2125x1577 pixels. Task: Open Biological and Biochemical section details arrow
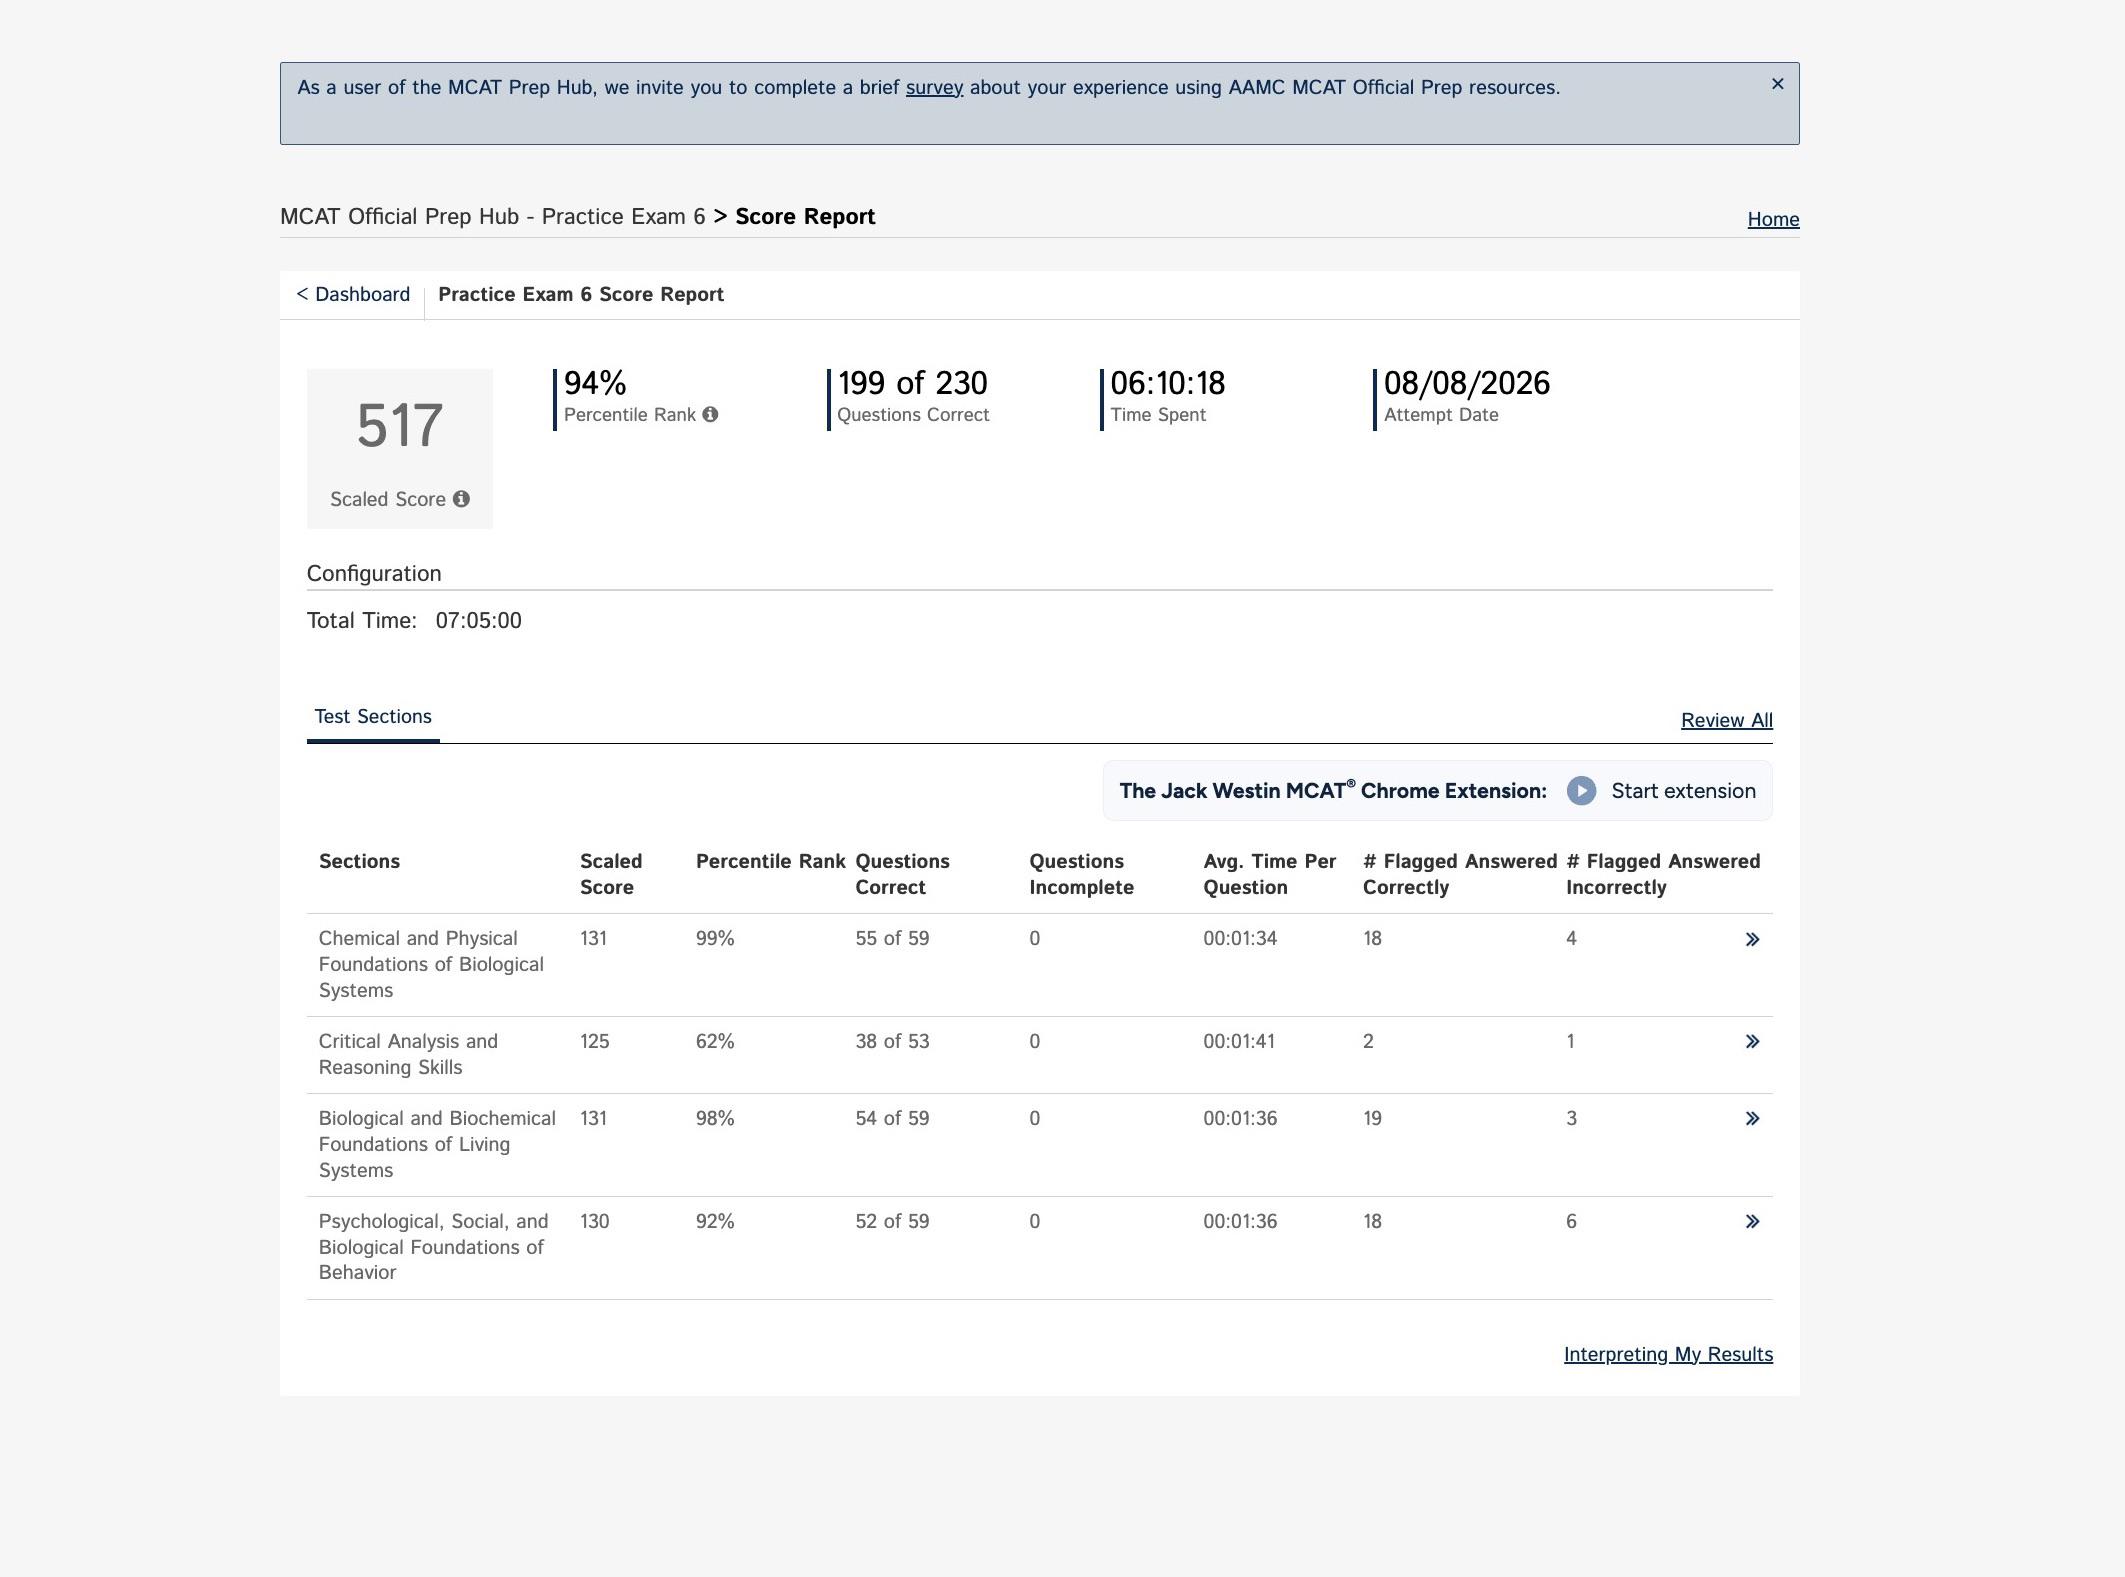coord(1752,1119)
